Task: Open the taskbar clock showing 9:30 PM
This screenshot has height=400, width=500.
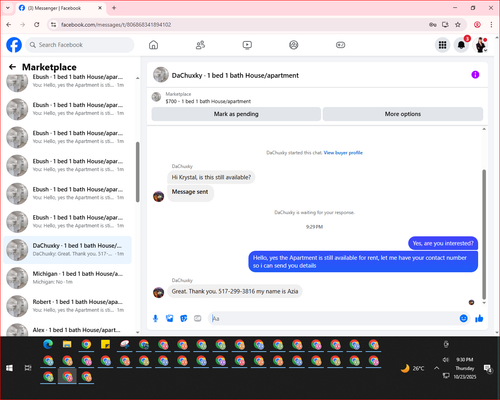Action: (465, 368)
